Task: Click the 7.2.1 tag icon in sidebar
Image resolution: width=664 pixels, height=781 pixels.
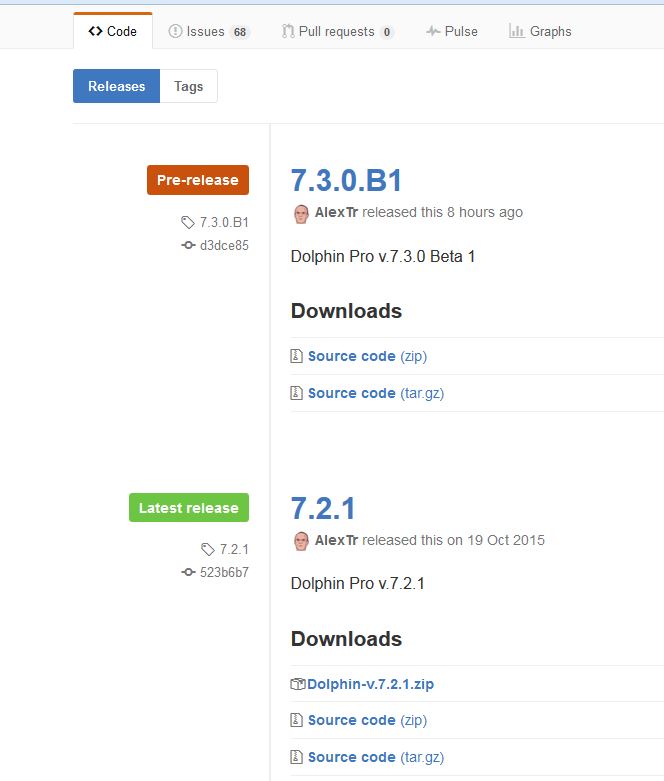Action: 208,549
